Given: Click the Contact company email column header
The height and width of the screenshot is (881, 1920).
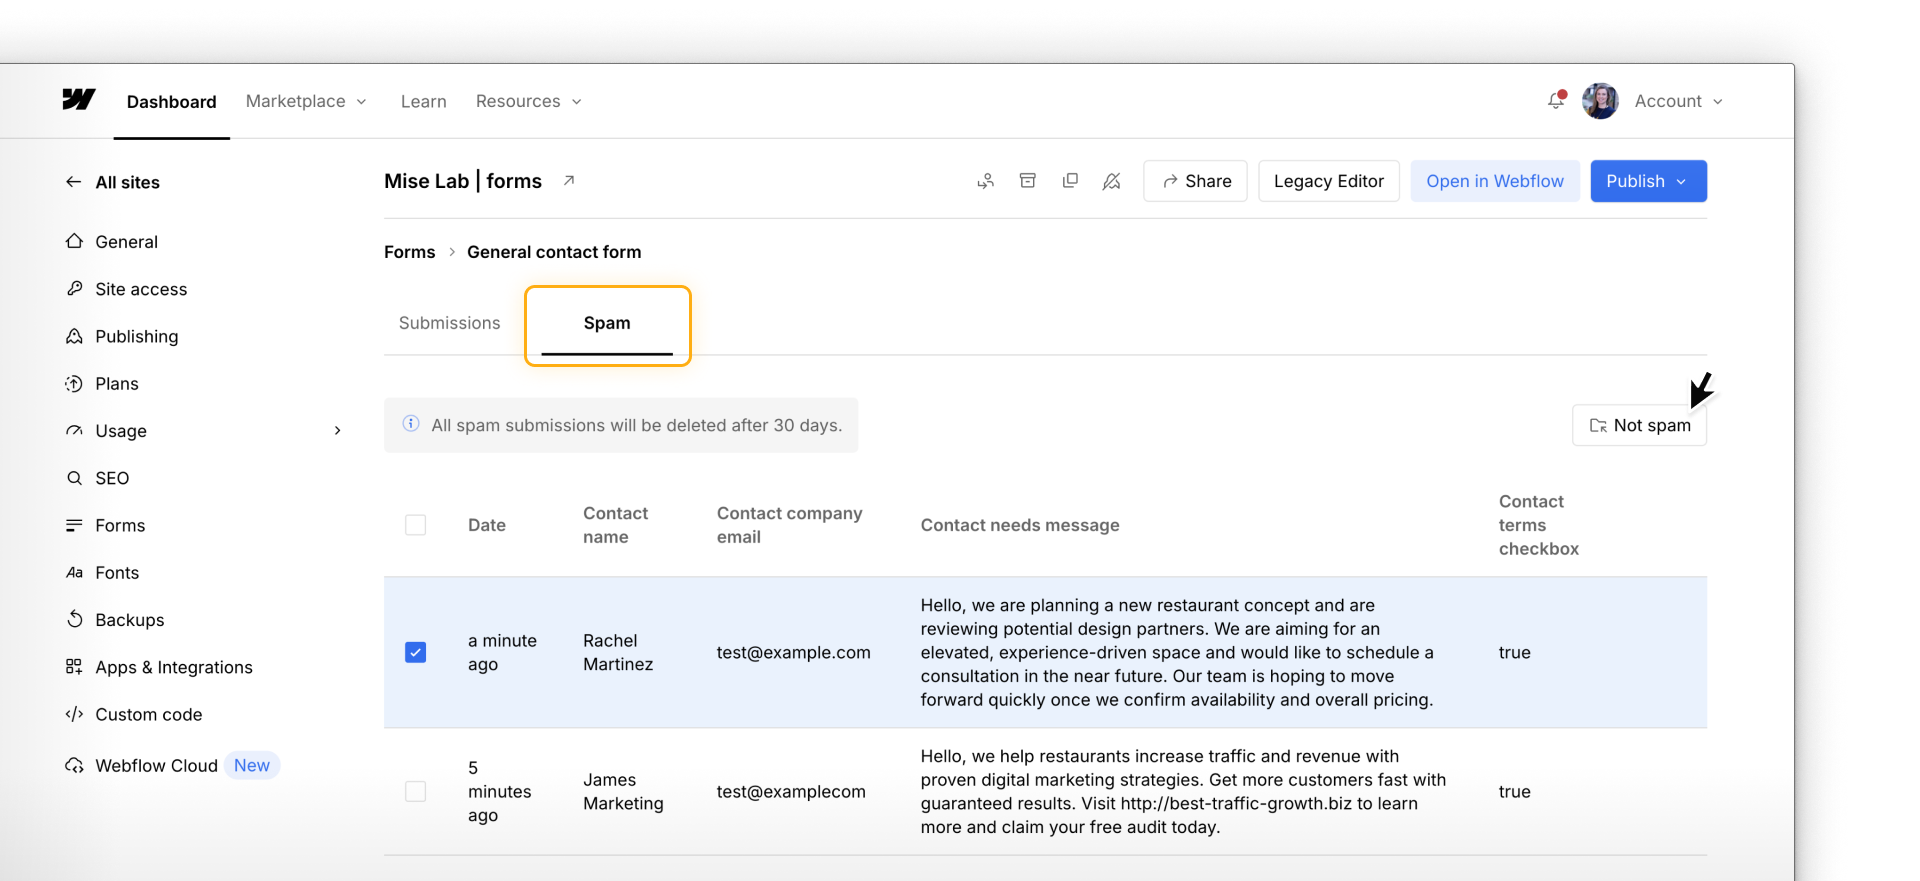Looking at the screenshot, I should pos(789,525).
